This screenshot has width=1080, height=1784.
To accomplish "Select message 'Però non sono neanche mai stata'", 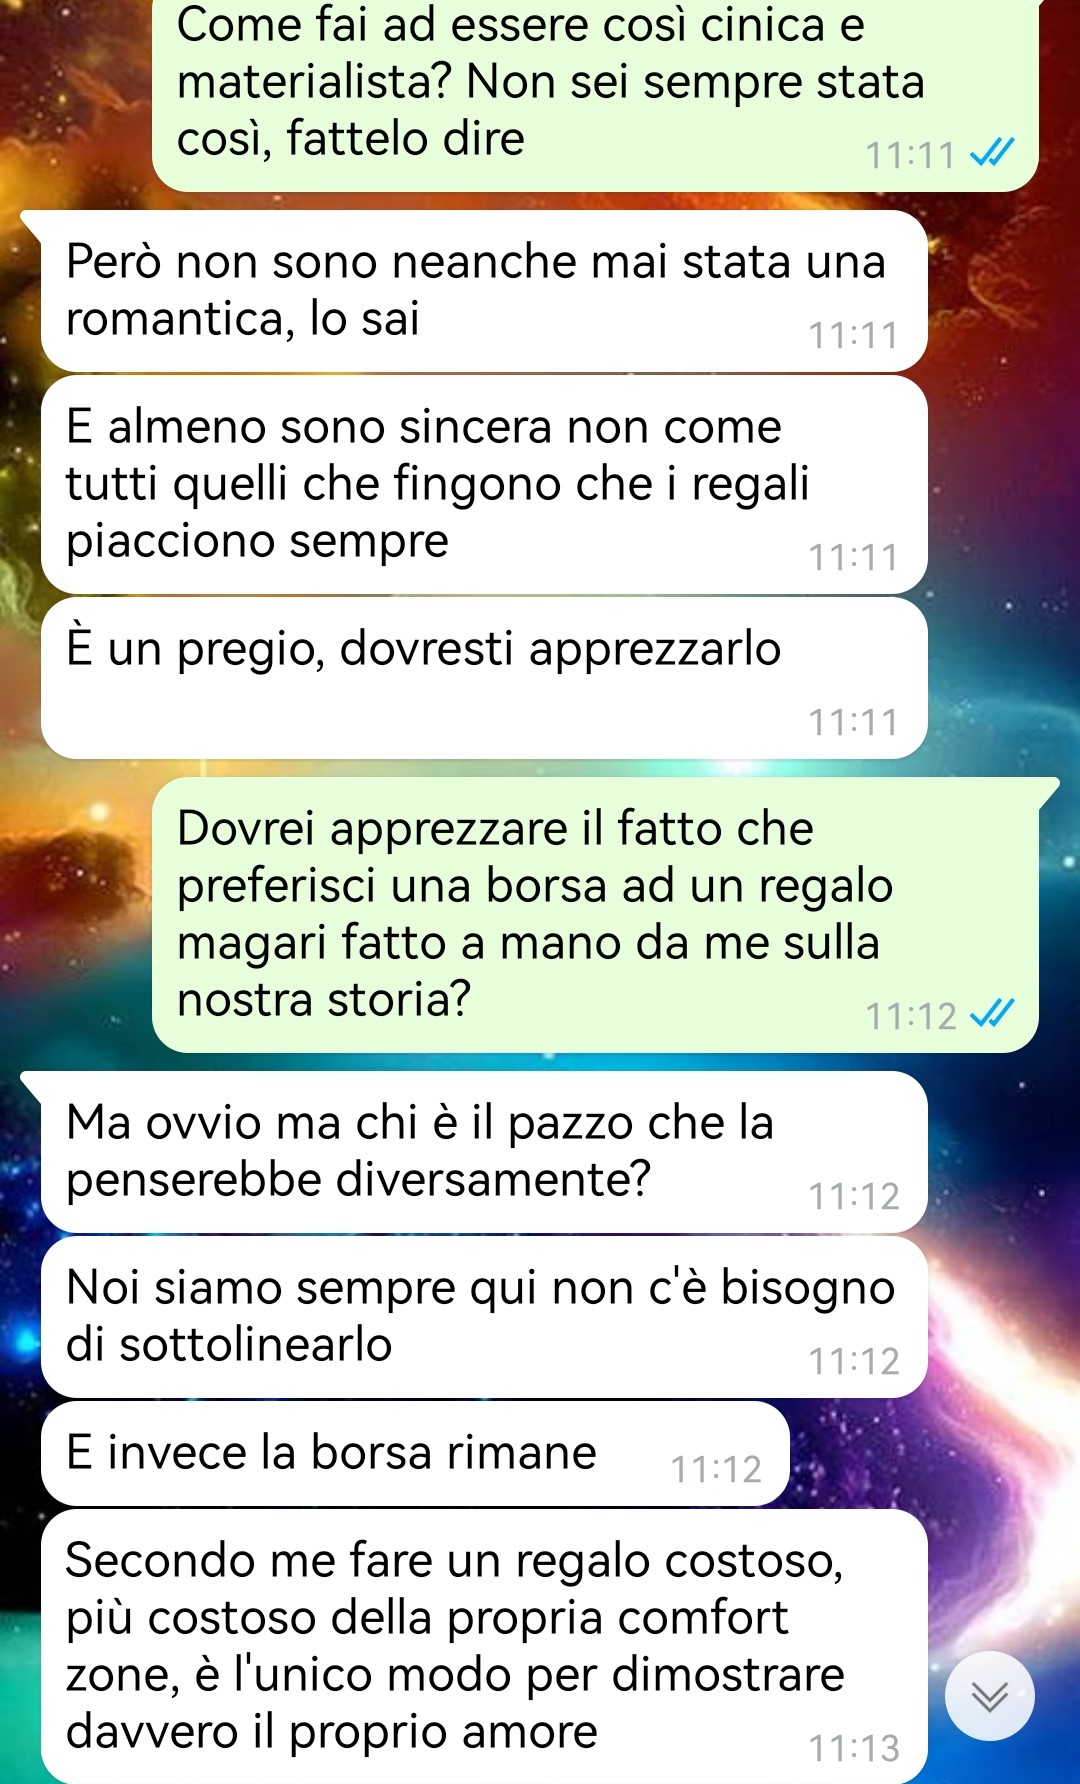I will pyautogui.click(x=484, y=291).
